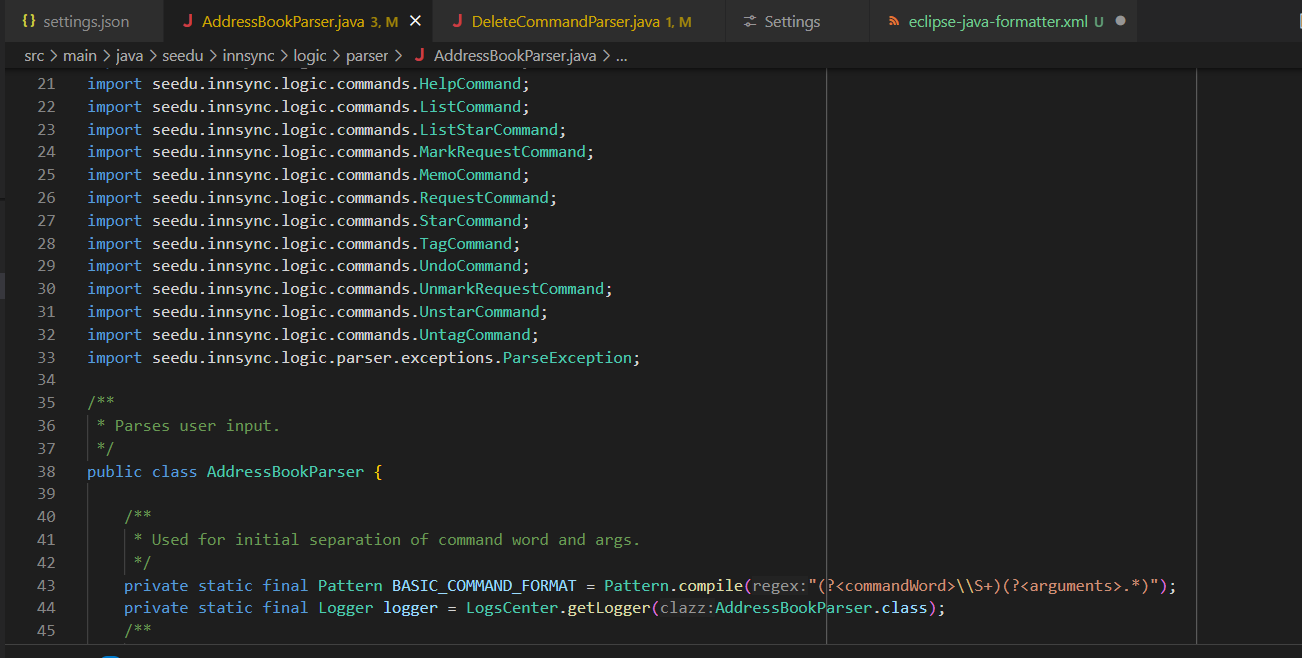Viewport: 1302px width, 658px height.
Task: Open the main breadcrumb segment
Action: pyautogui.click(x=80, y=56)
